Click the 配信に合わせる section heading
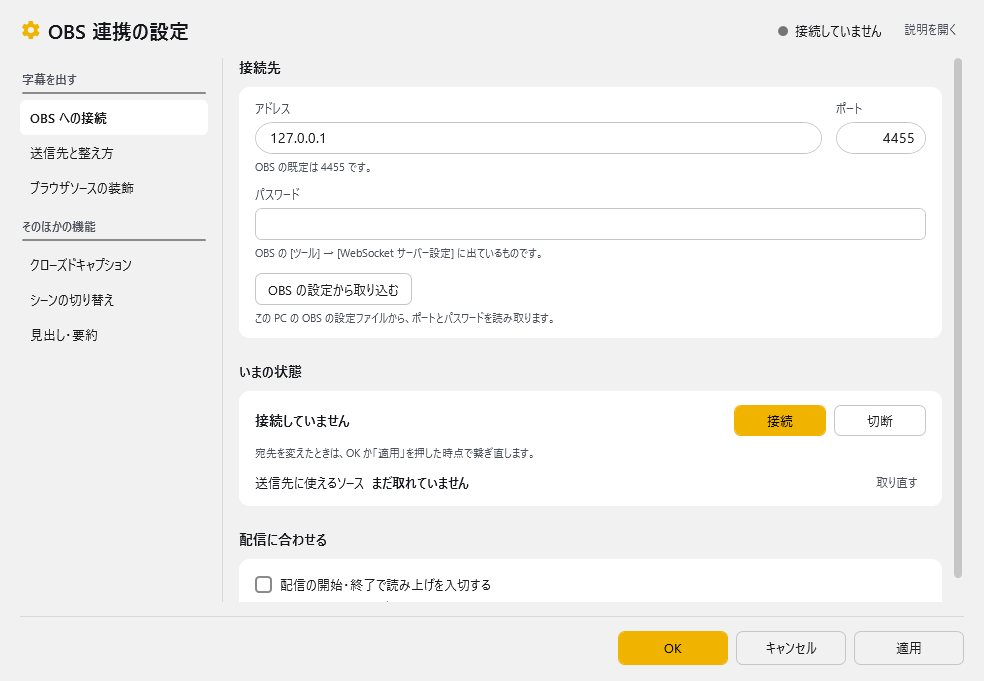The image size is (984, 681). click(282, 539)
